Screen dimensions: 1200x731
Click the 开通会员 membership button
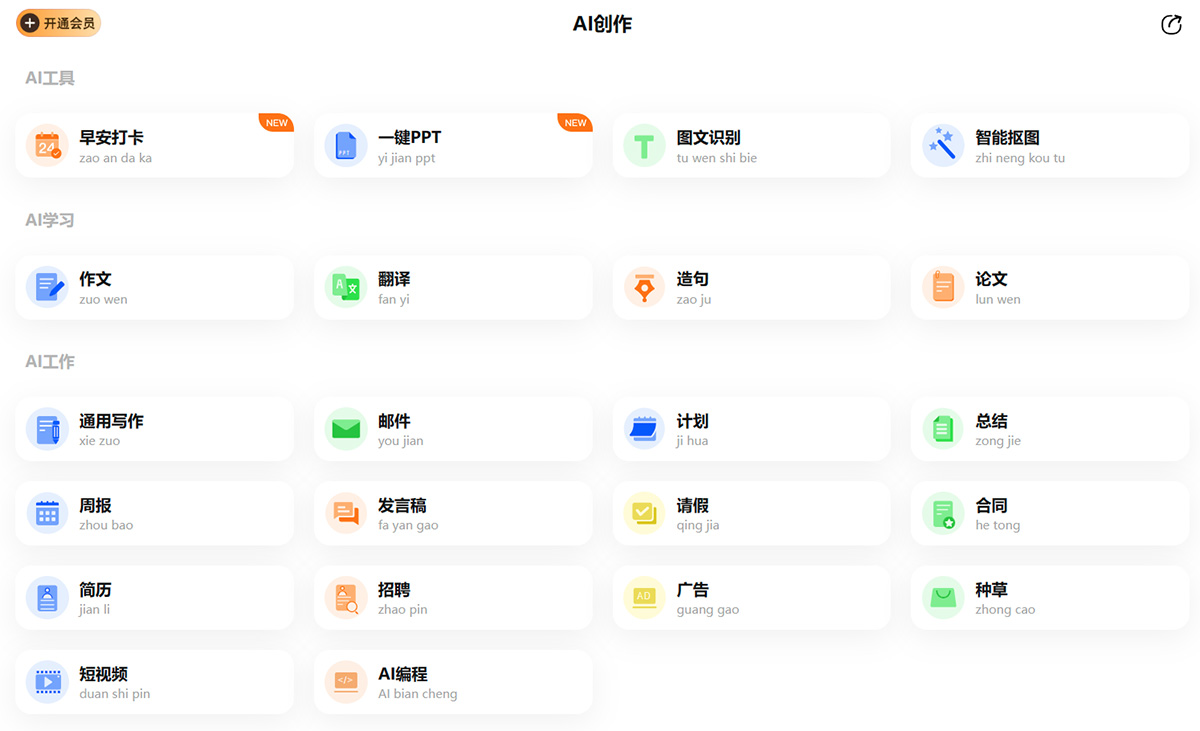tap(58, 21)
